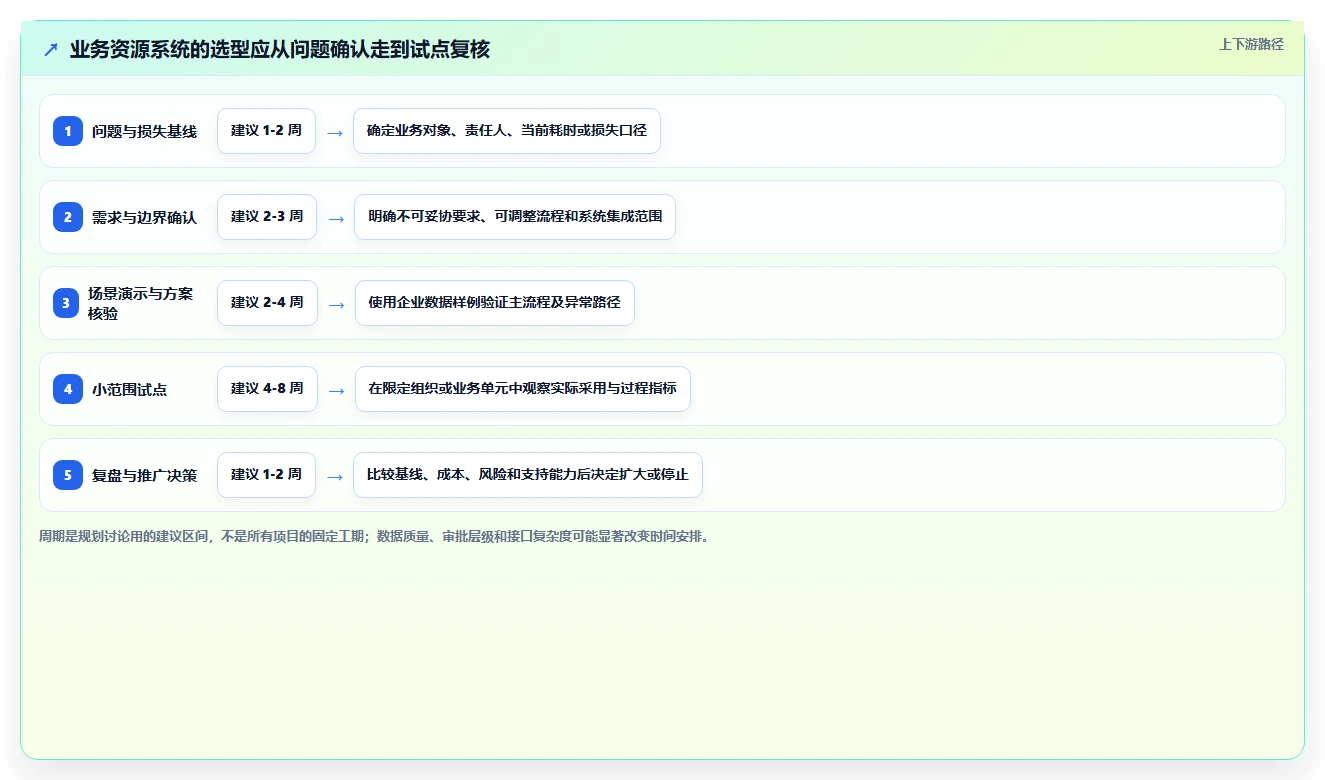Click the footnote starting 周期是规划讨论用的建议区间
Screen dimensions: 1325x780
(375, 536)
